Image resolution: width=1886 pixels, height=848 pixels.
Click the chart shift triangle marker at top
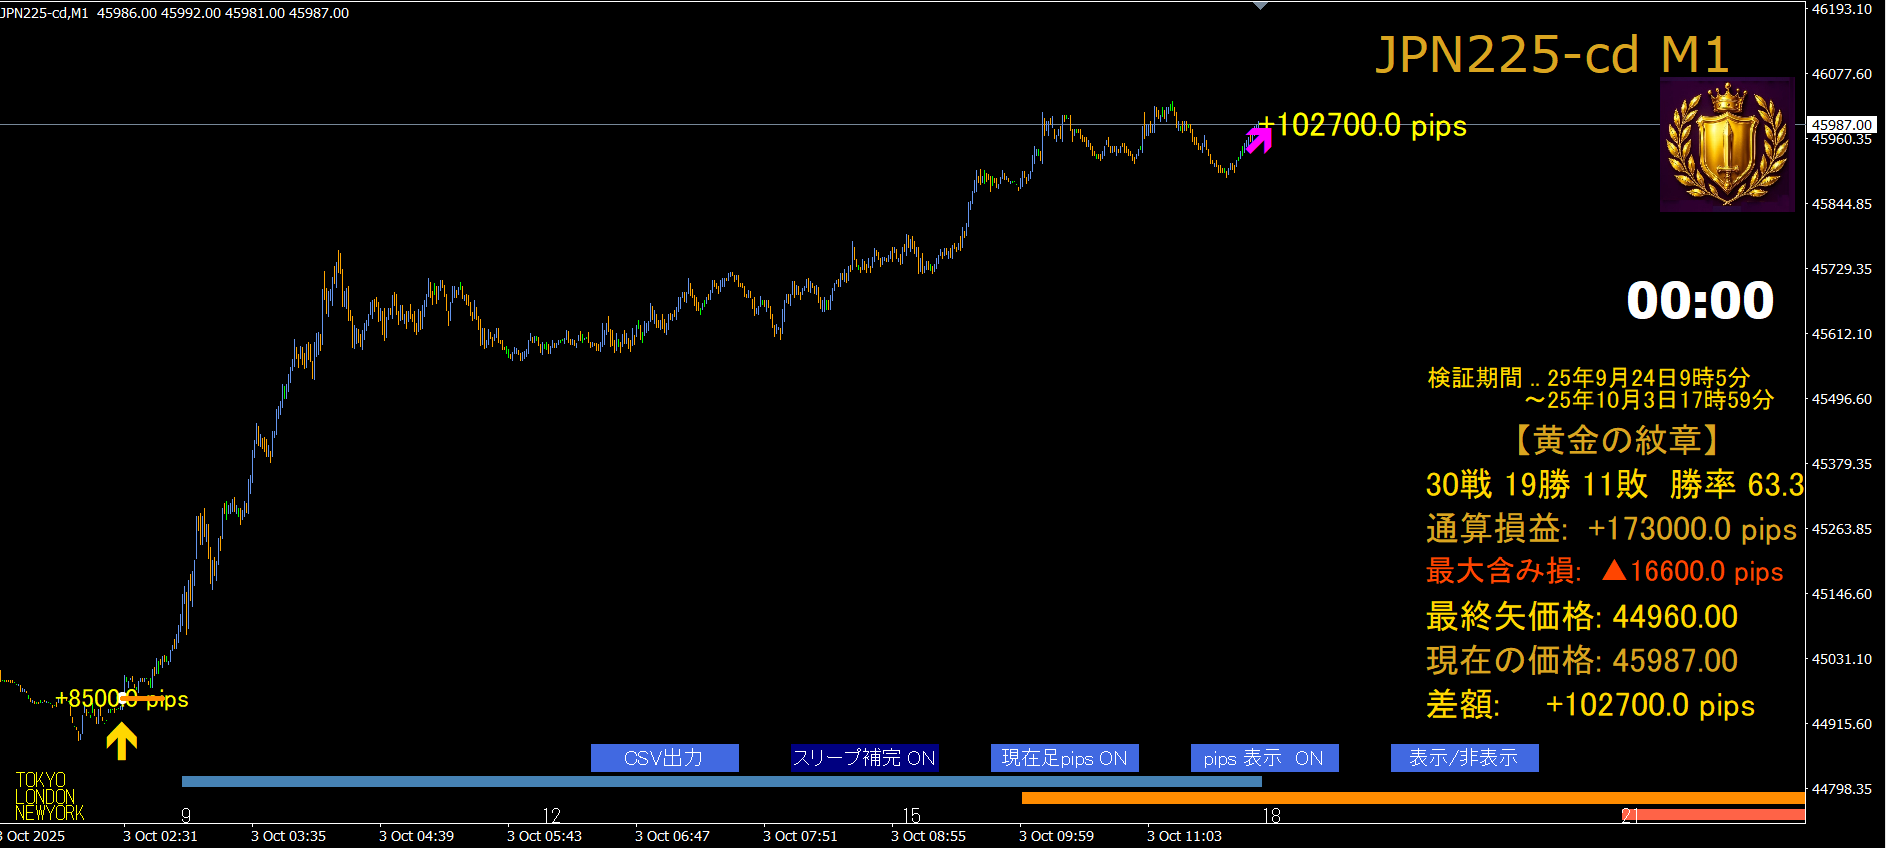1260,5
